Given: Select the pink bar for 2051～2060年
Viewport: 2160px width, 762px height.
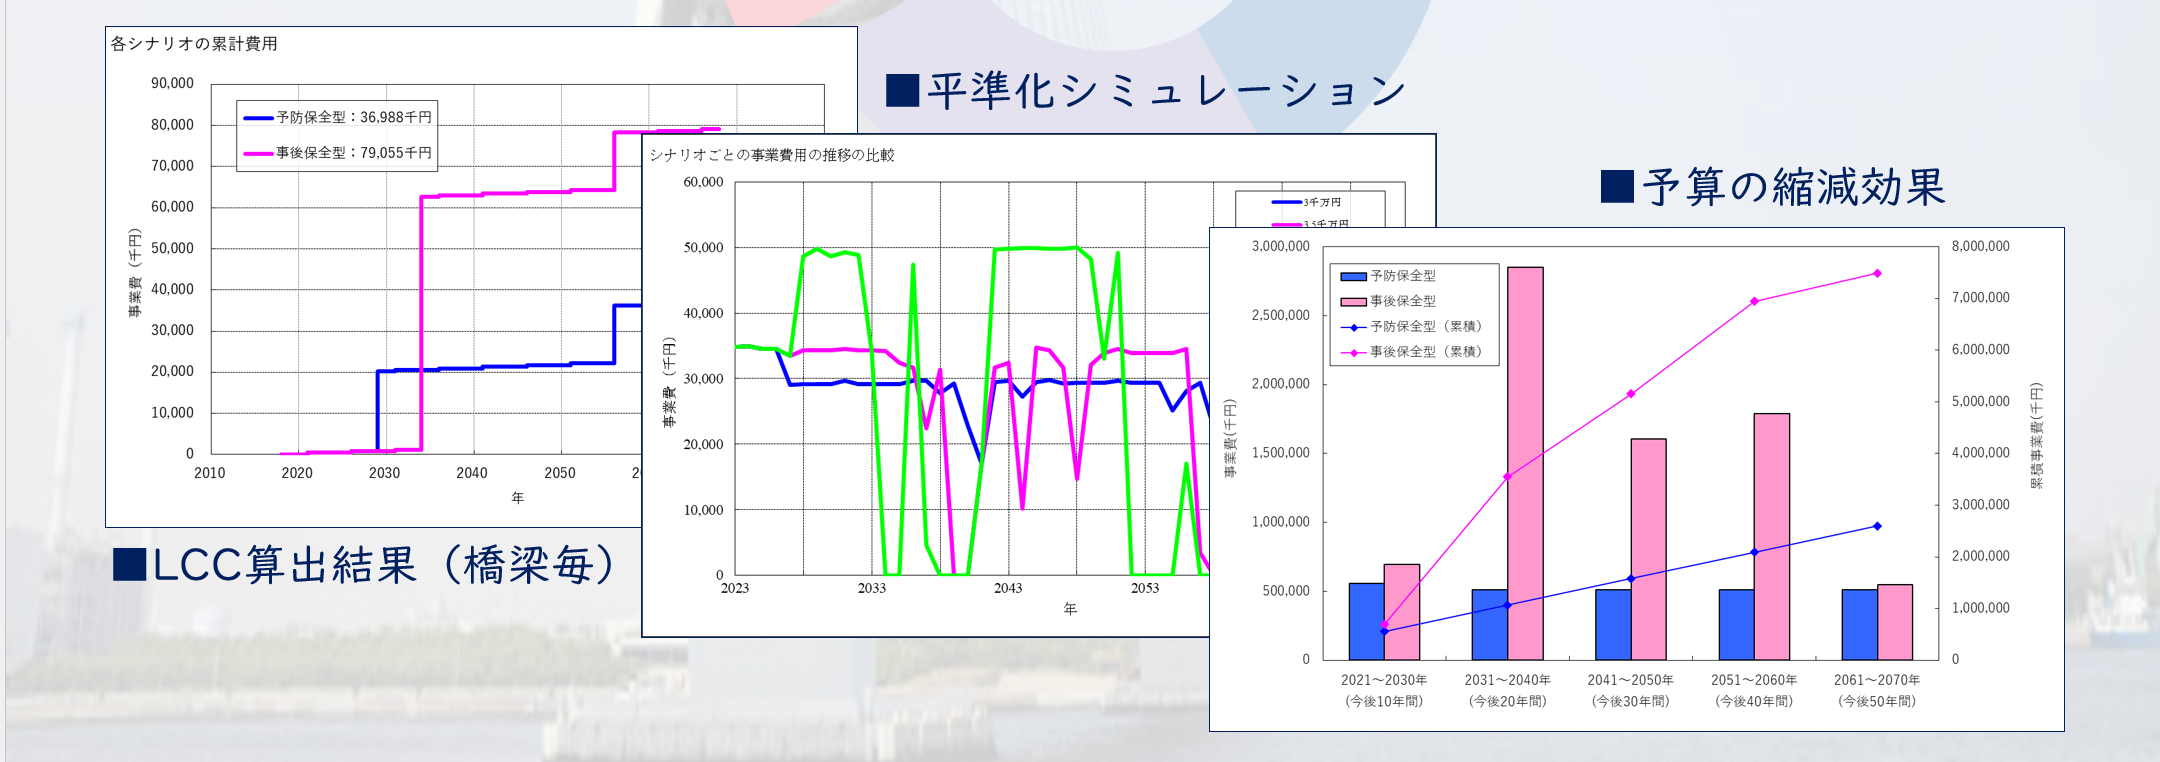Looking at the screenshot, I should 1771,536.
